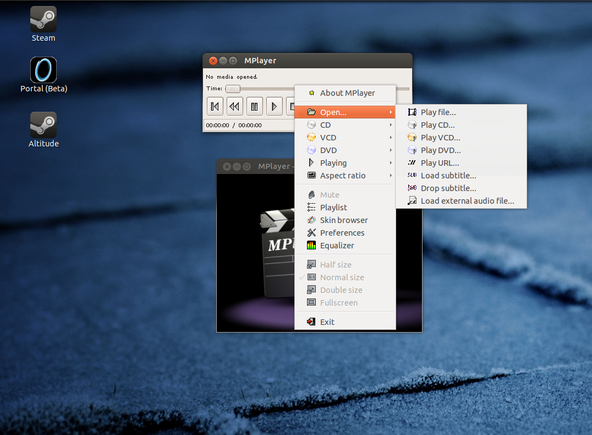Open the Altitude desktop shortcut
Viewport: 592px width, 435px height.
point(43,130)
